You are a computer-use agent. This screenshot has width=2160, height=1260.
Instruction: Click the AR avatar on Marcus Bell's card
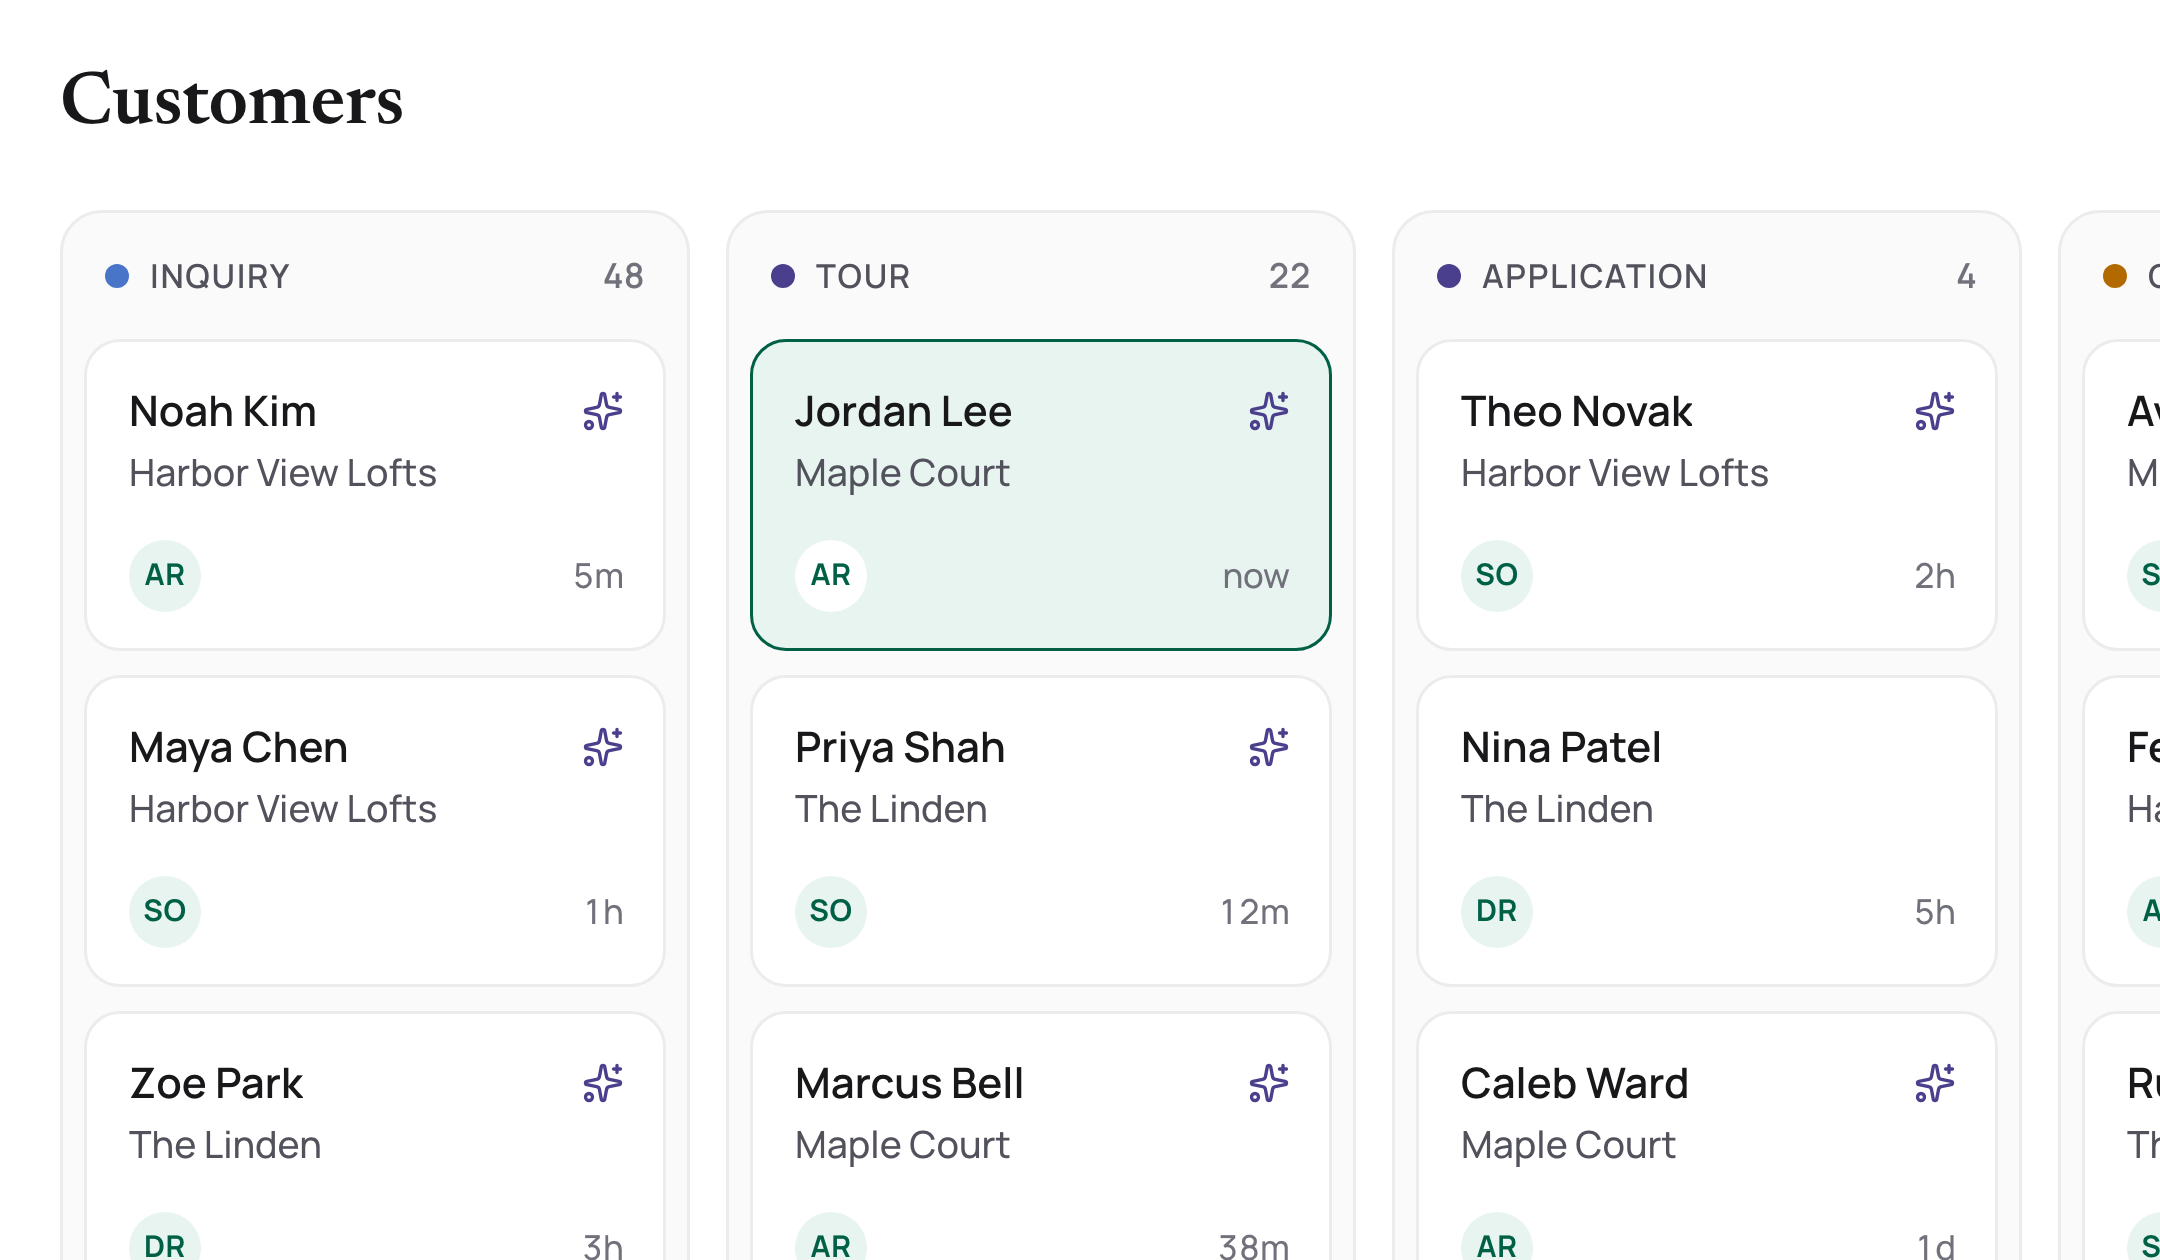(831, 1237)
